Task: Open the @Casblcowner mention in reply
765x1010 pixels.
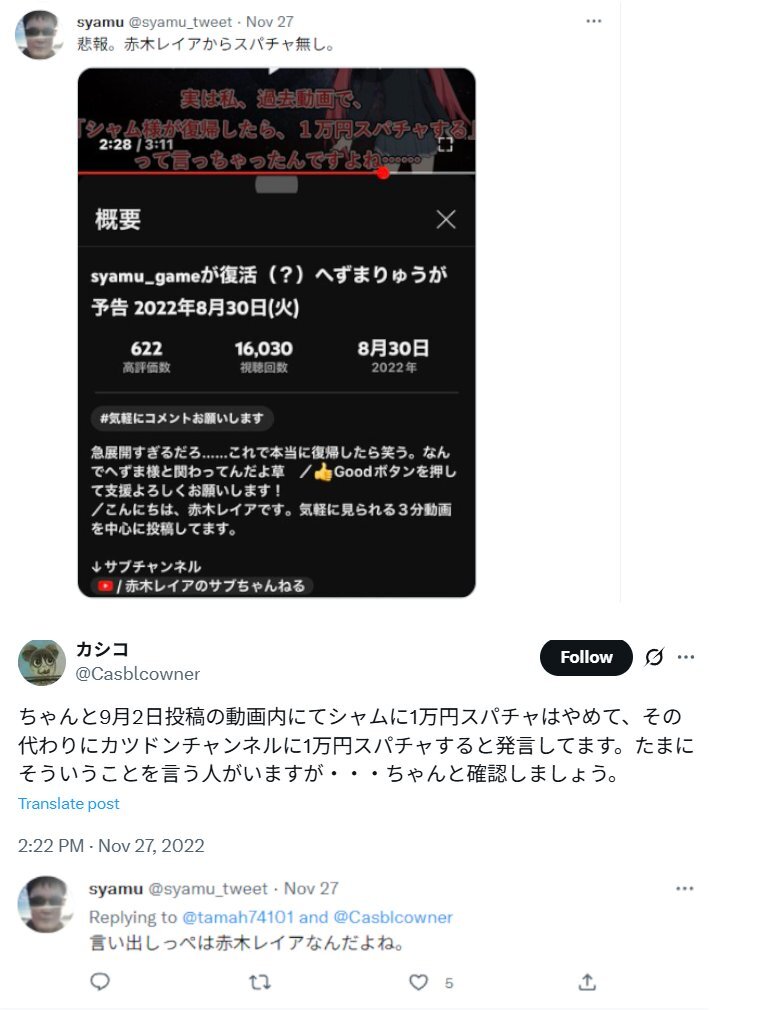Action: [393, 917]
